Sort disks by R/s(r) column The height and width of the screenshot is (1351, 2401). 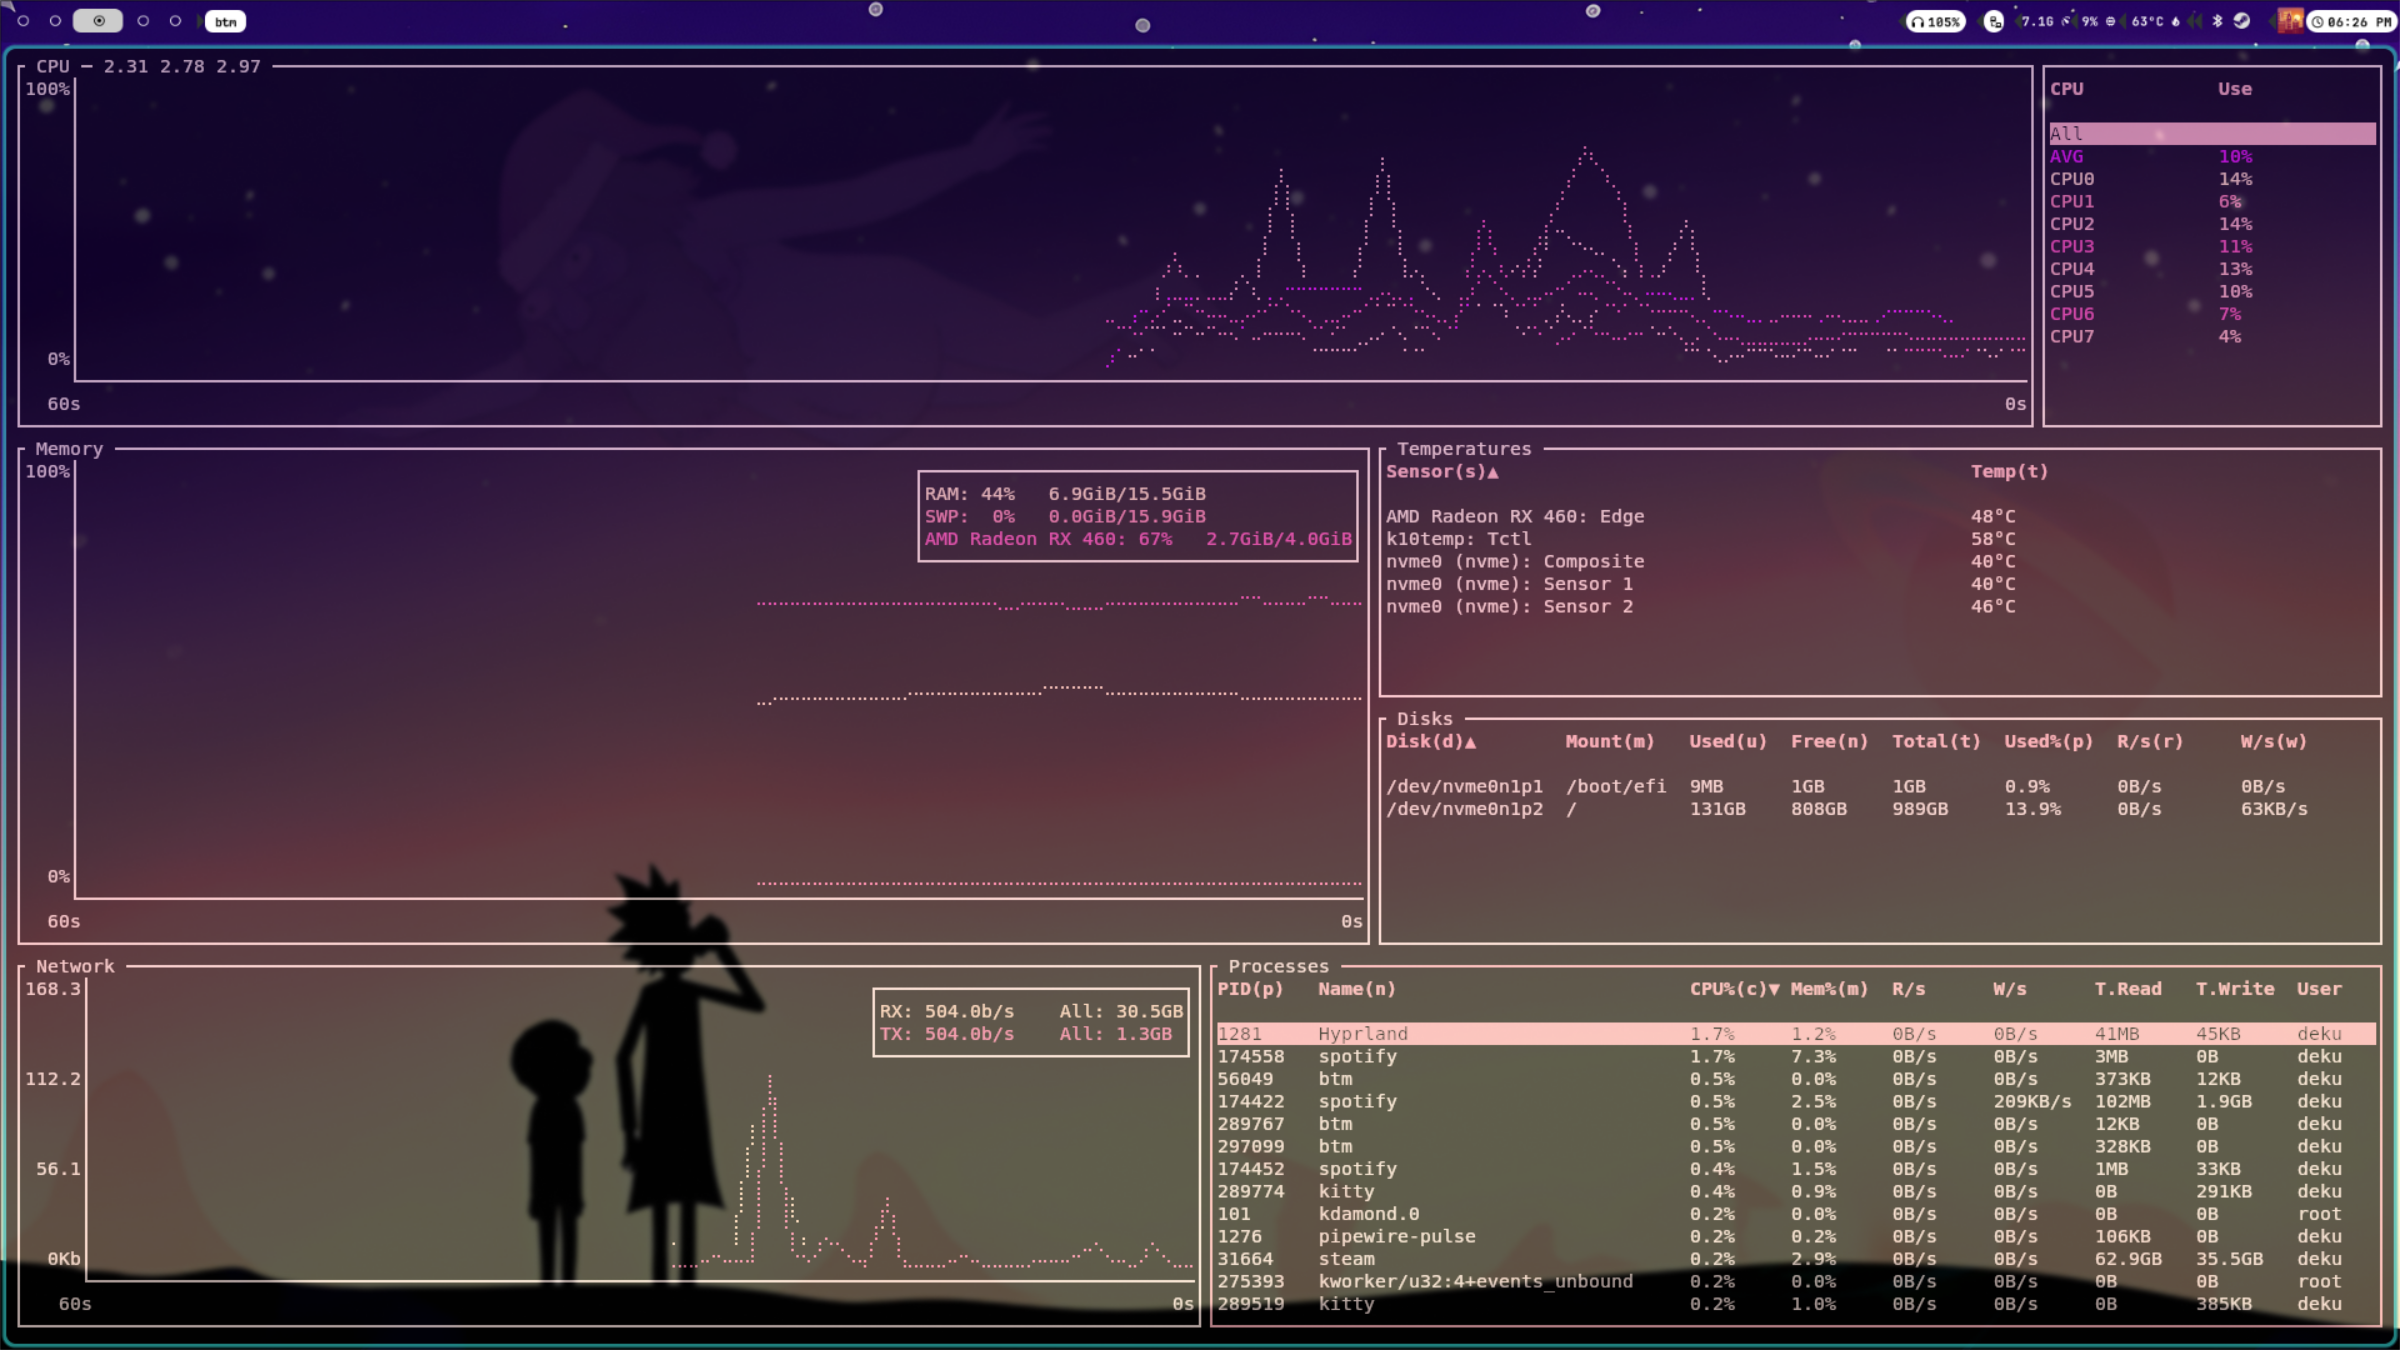click(2150, 742)
